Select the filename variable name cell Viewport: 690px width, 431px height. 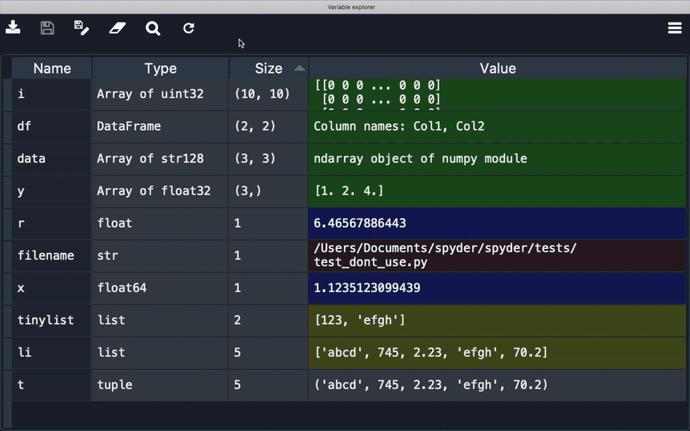tap(51, 255)
